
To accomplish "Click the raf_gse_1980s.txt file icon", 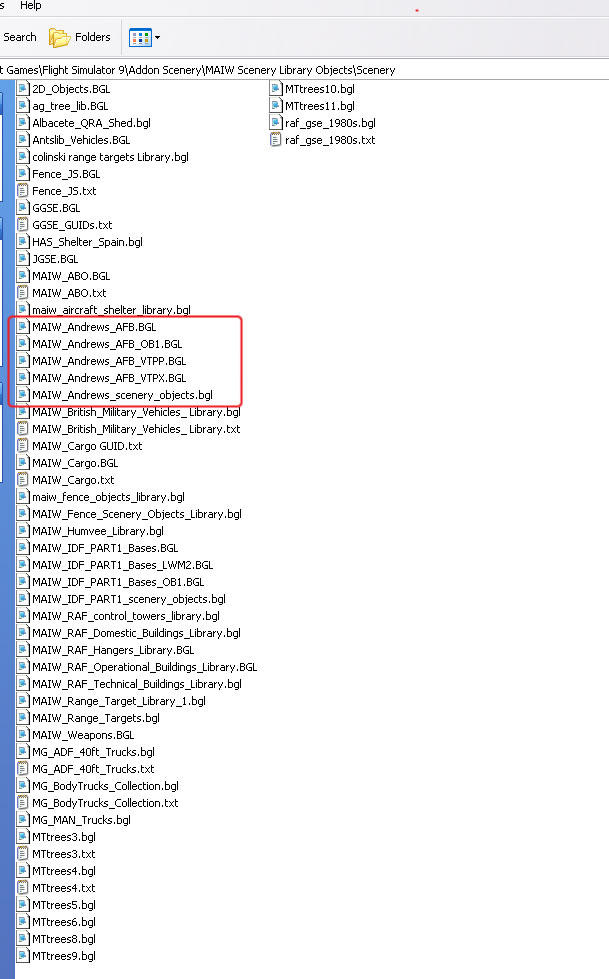I will pyautogui.click(x=277, y=140).
